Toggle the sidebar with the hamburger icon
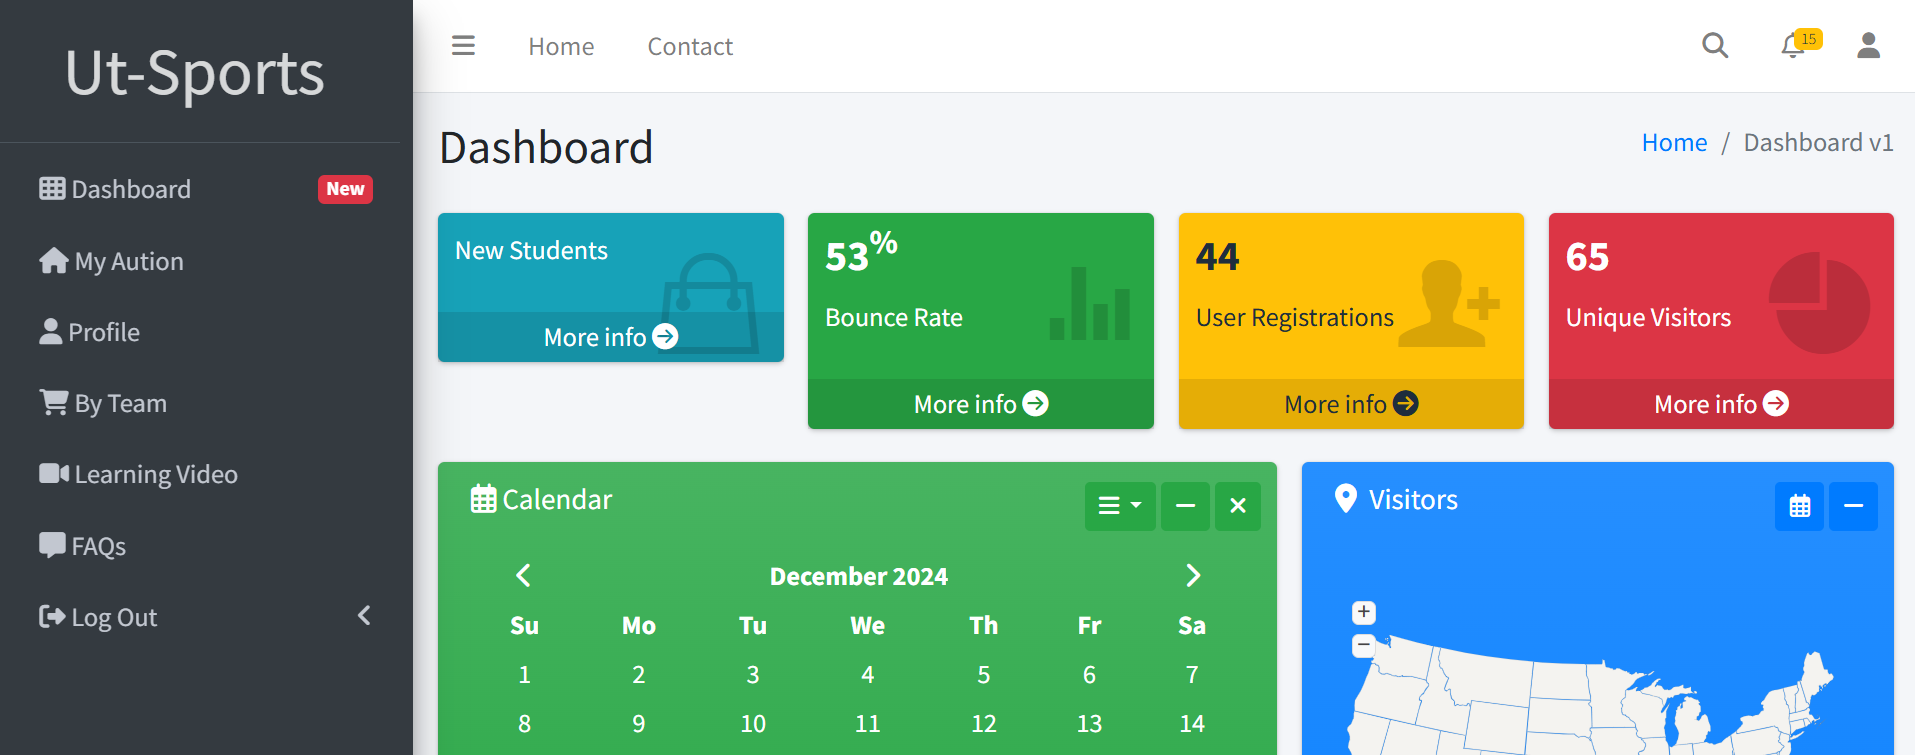 coord(463,46)
